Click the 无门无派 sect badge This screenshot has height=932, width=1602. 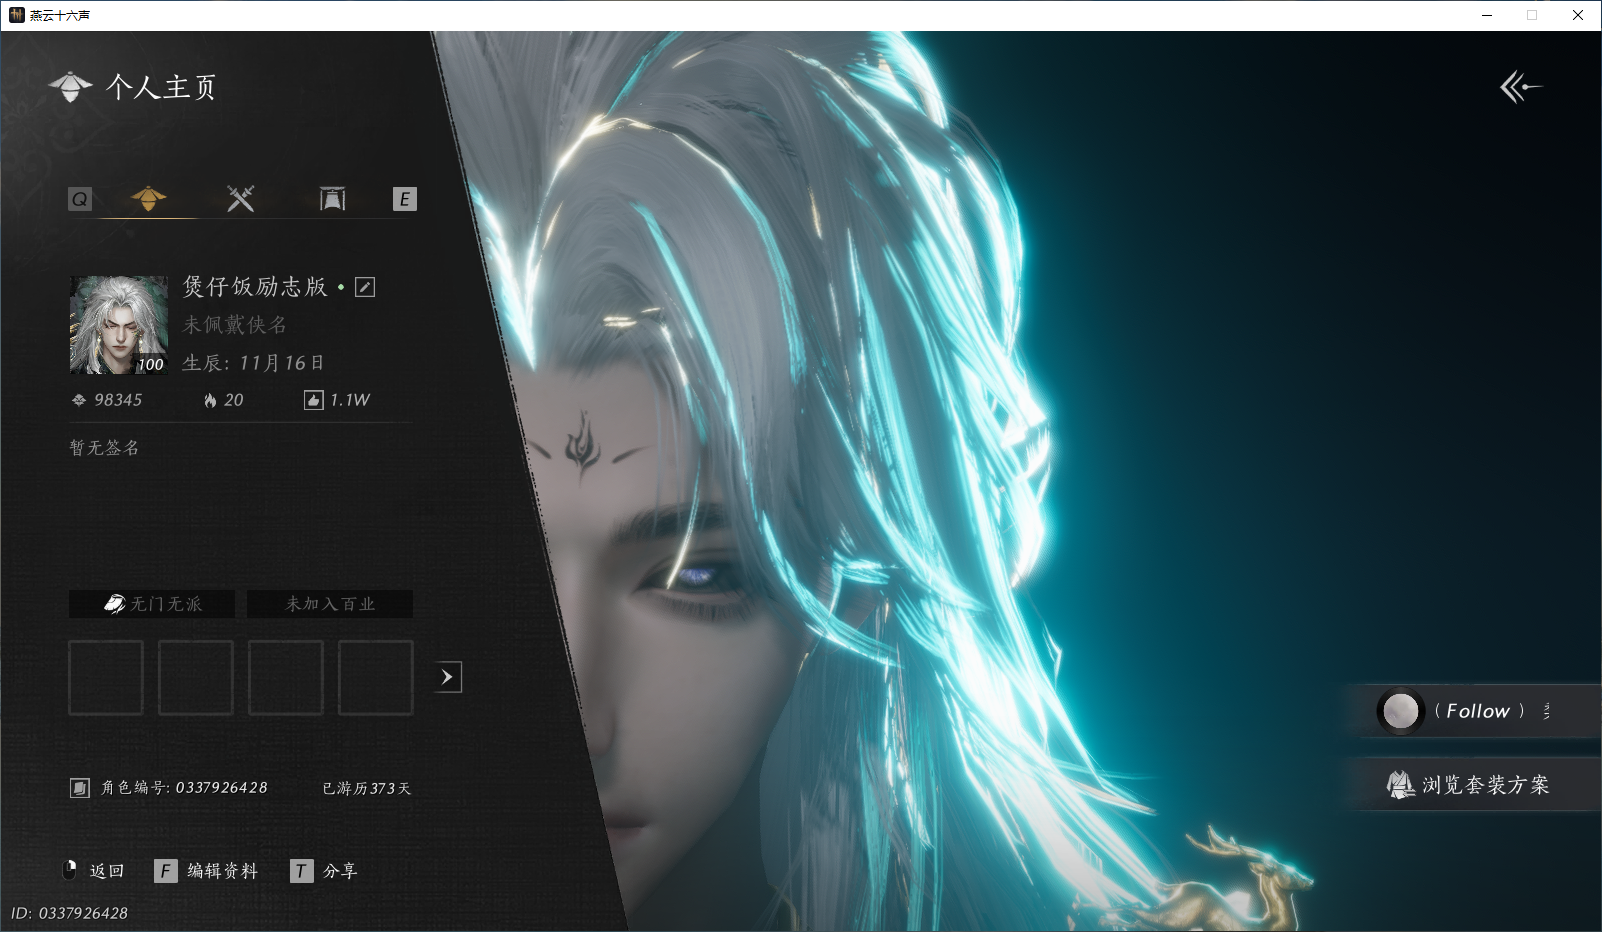click(152, 604)
